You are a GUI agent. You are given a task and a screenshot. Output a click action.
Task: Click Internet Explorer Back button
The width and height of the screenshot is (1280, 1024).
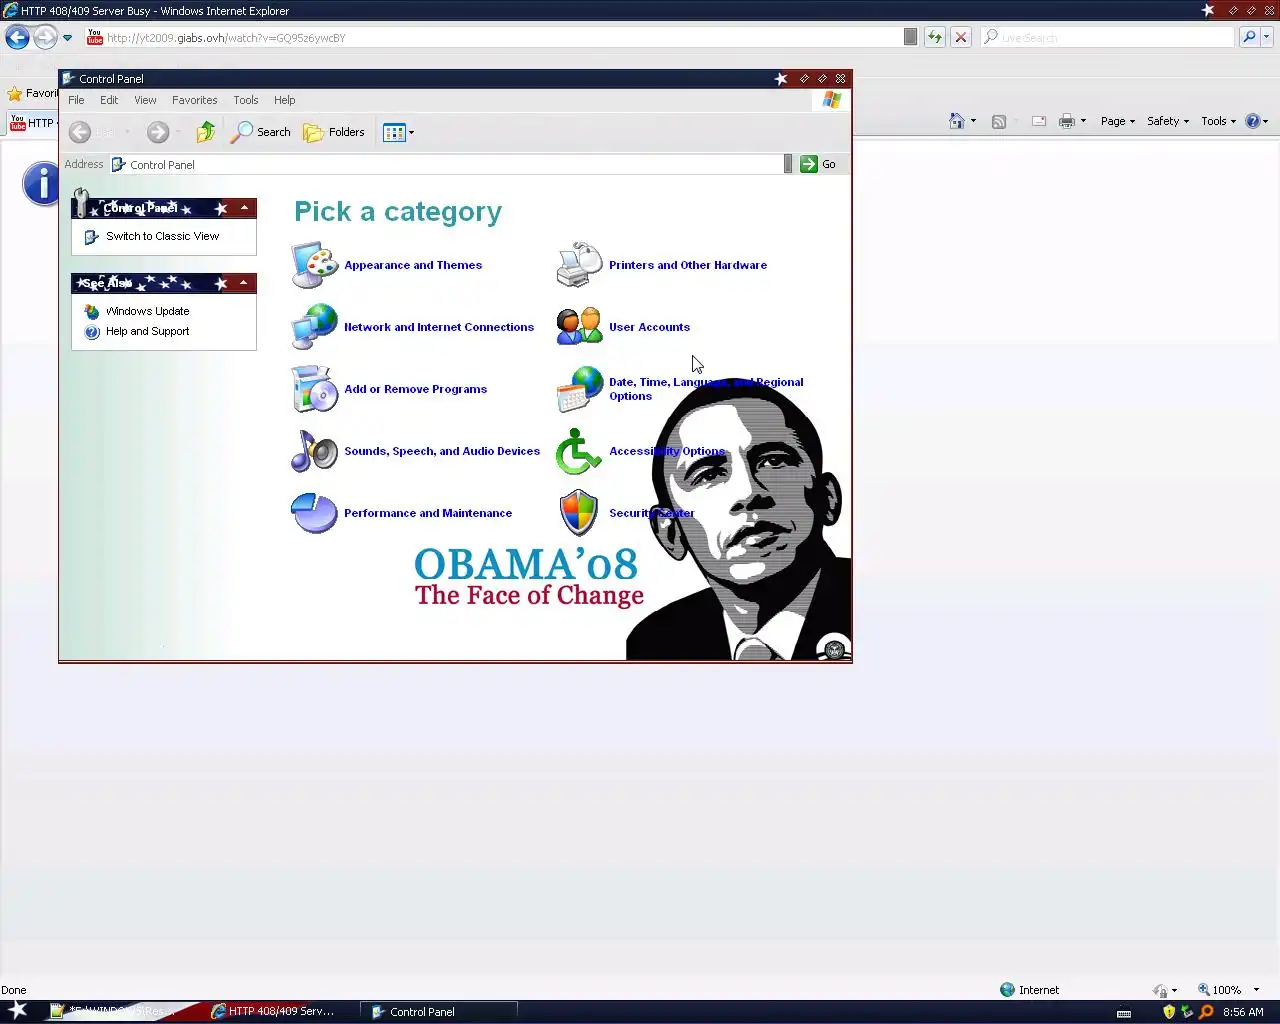click(18, 37)
